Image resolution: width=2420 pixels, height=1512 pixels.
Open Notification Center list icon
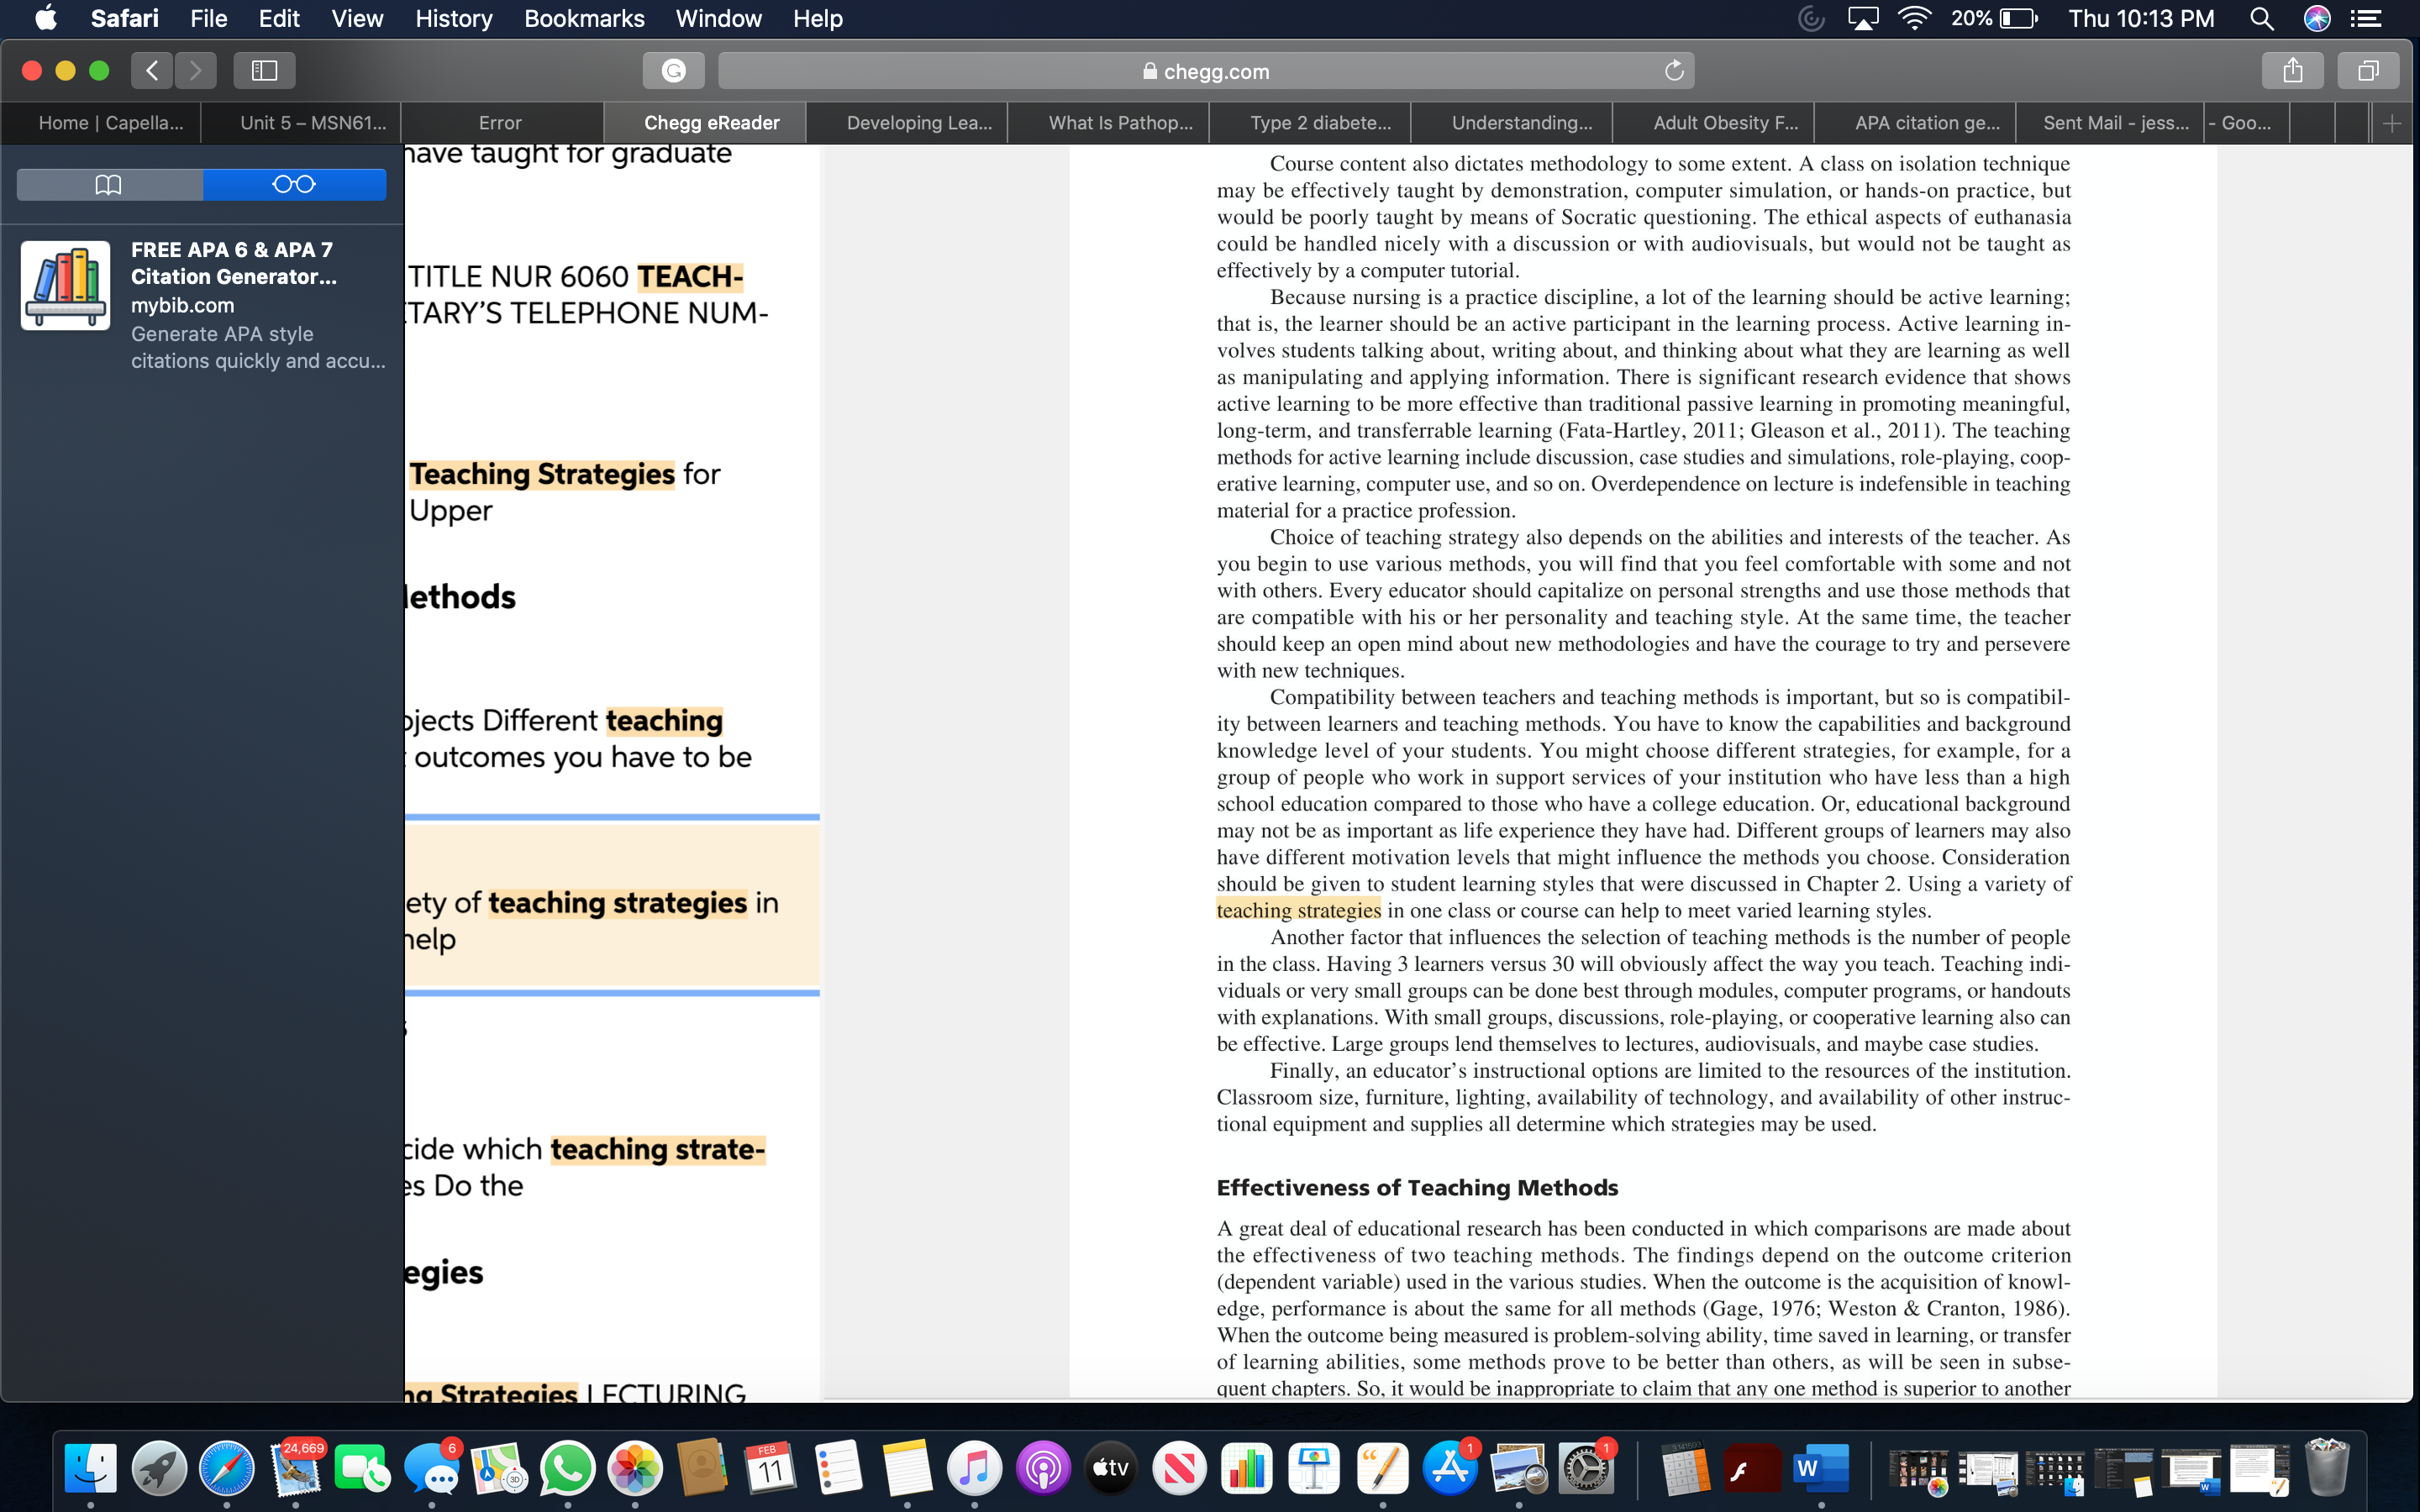[2365, 18]
